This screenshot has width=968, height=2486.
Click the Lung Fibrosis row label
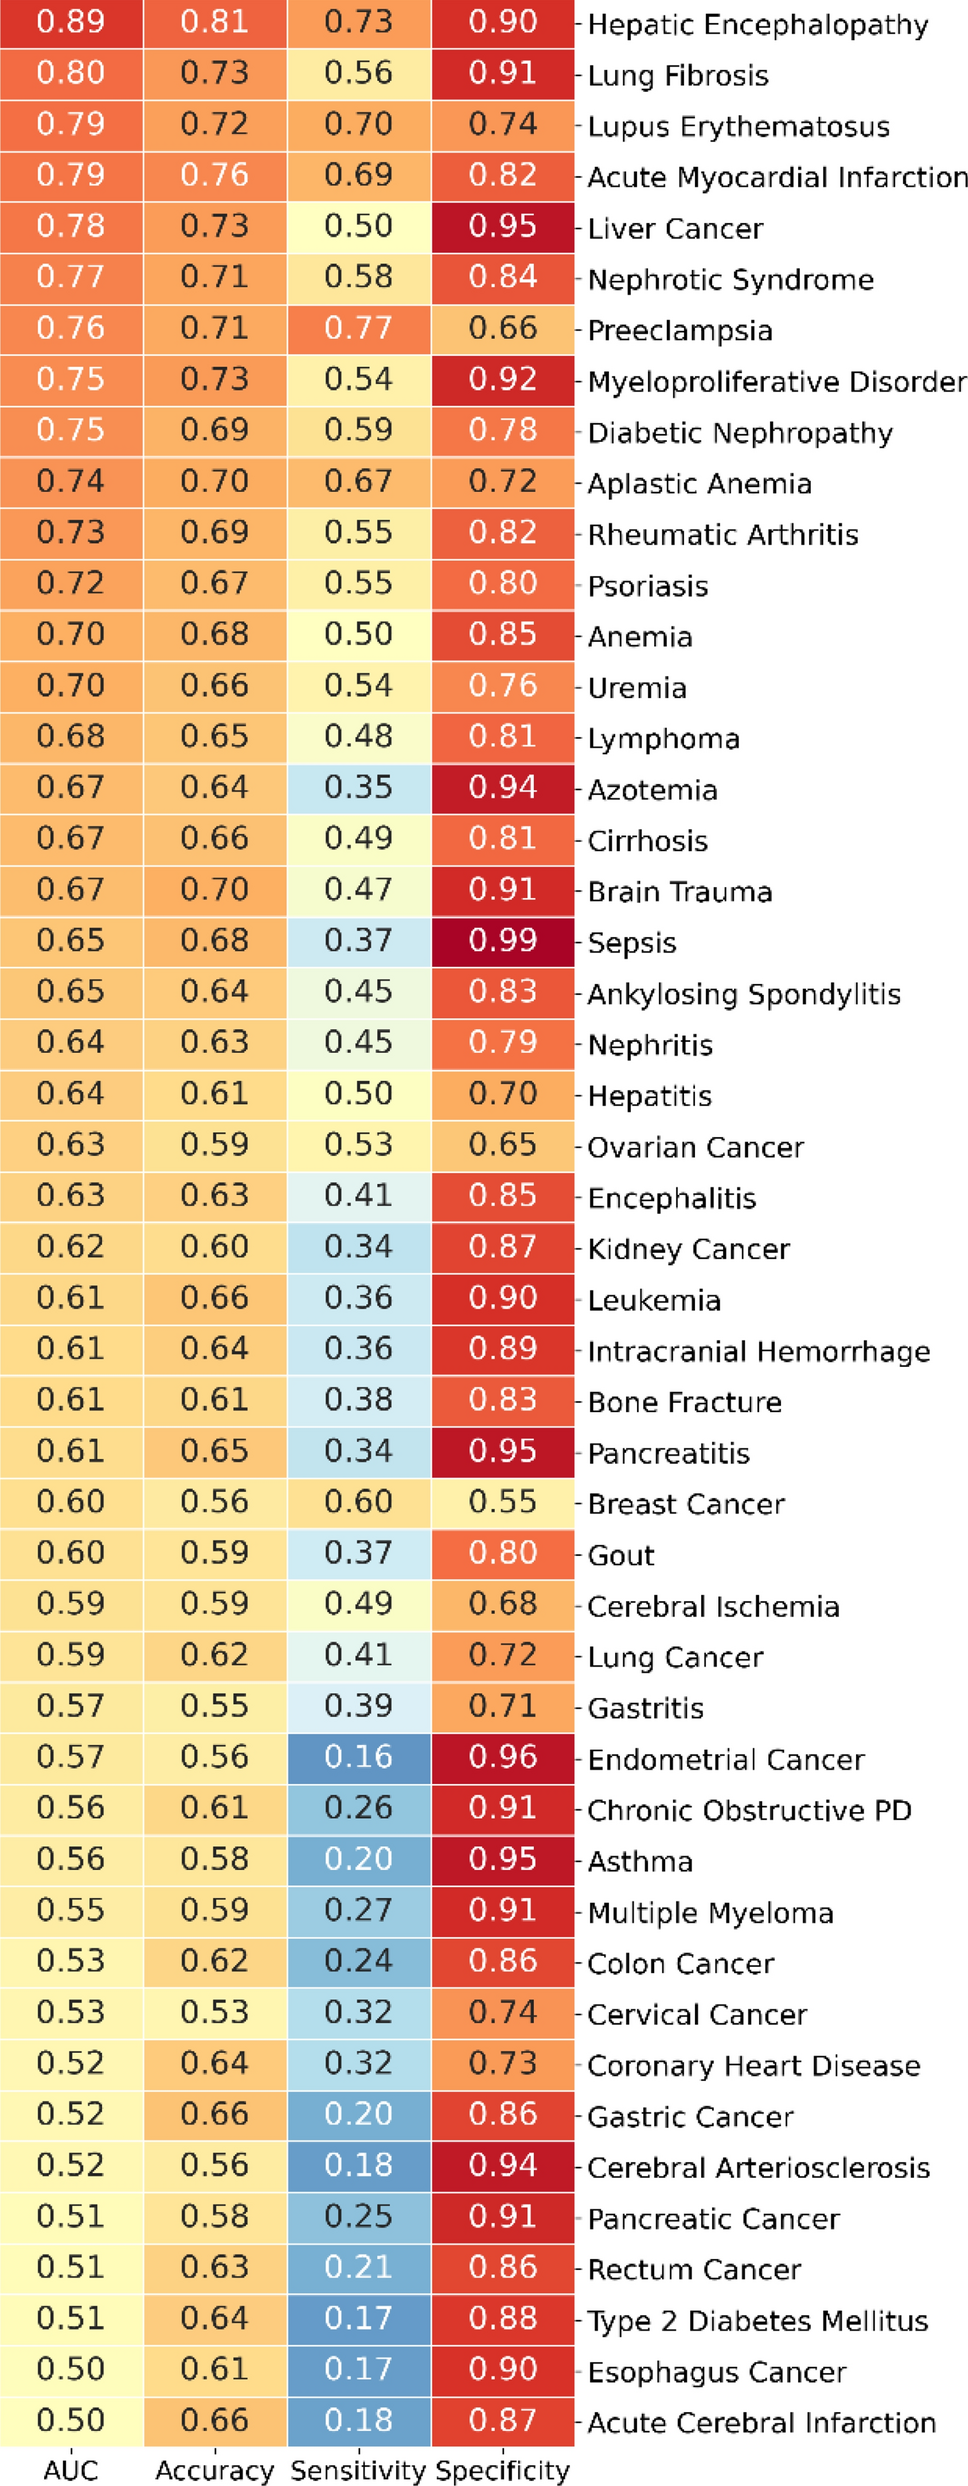(x=678, y=75)
